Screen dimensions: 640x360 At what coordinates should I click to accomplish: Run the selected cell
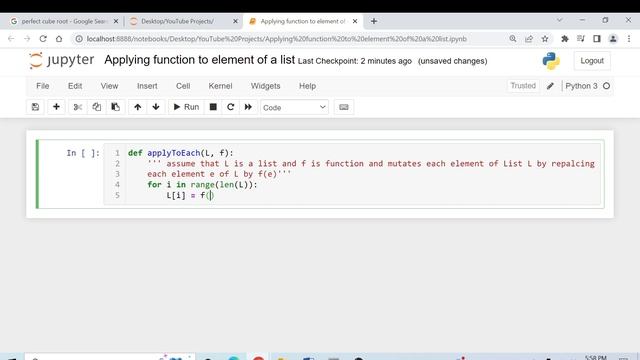coord(186,107)
